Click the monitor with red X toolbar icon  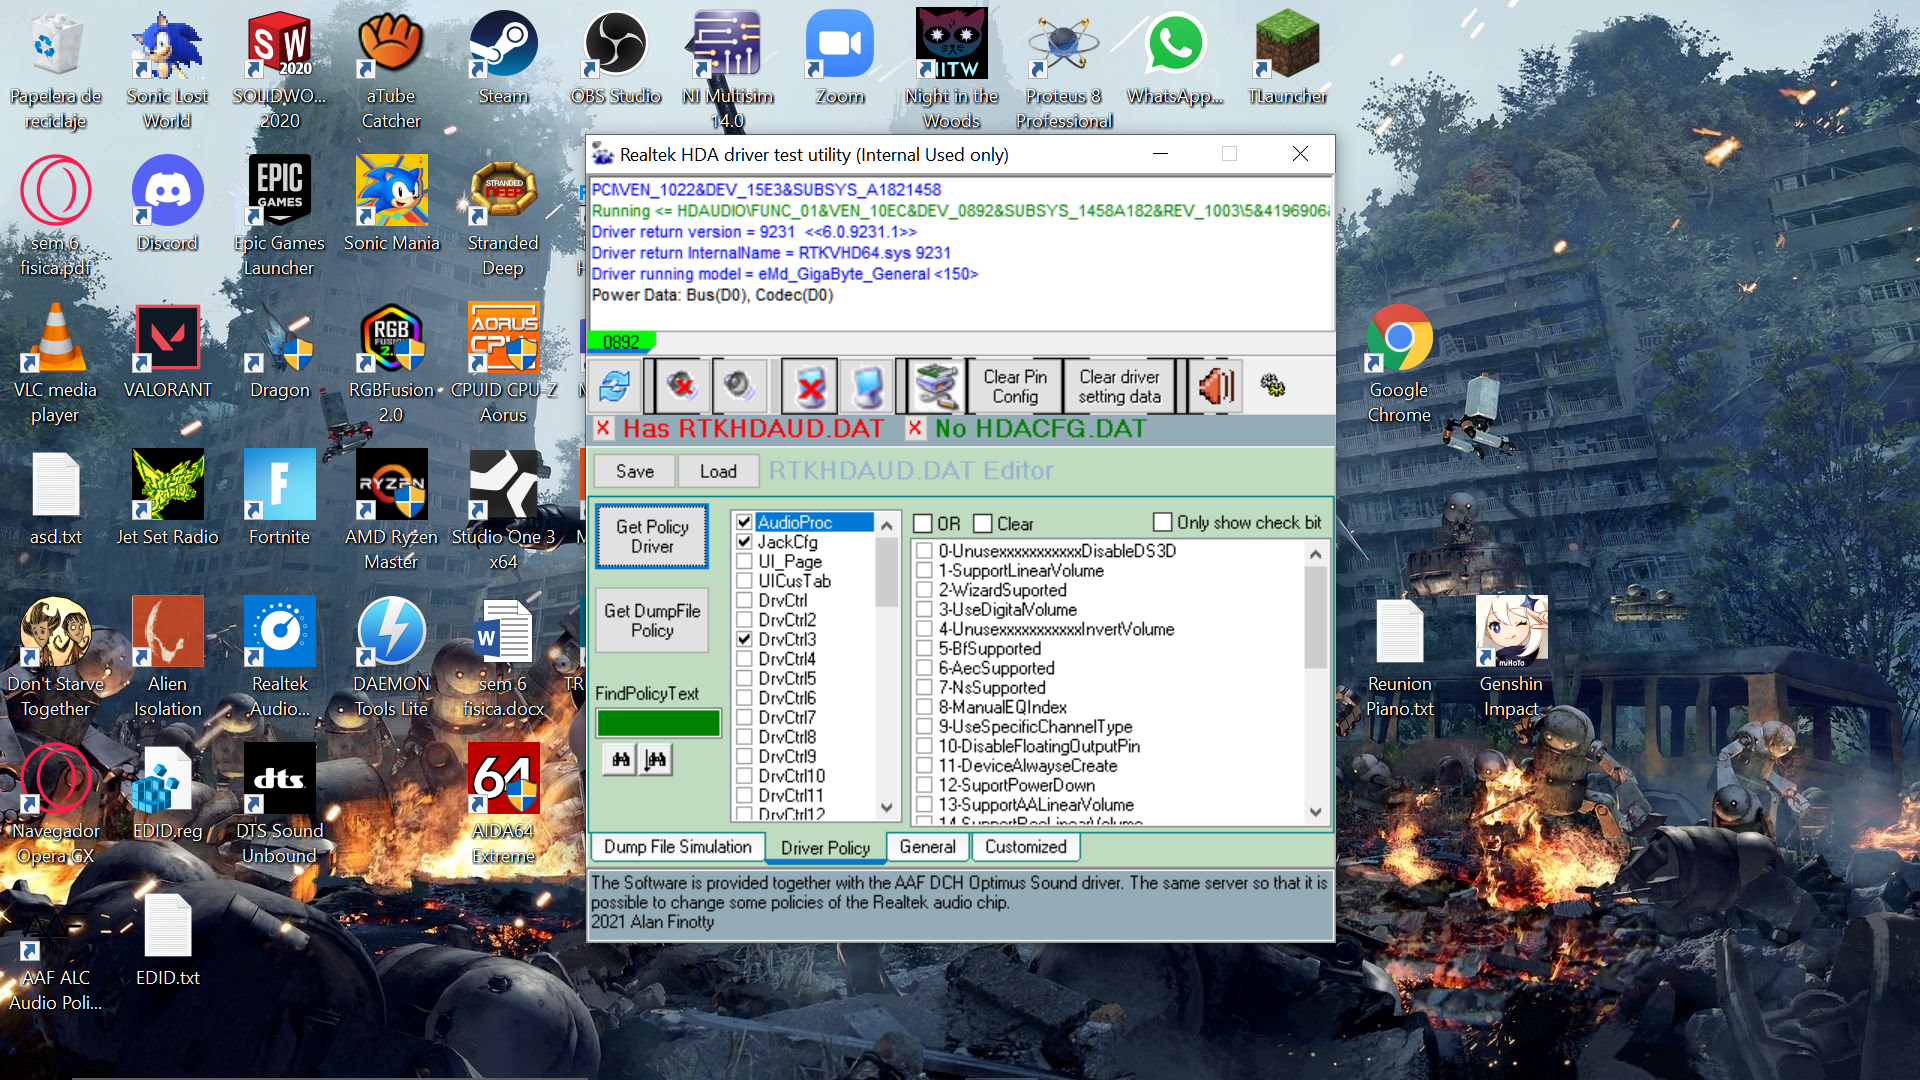click(x=810, y=386)
